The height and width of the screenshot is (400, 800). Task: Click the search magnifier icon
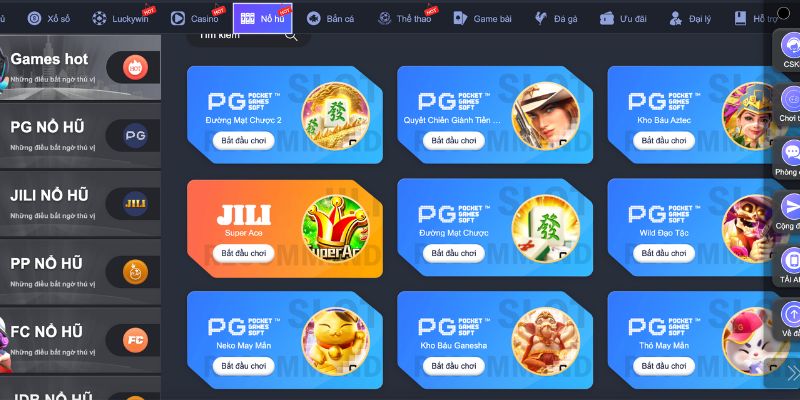291,36
